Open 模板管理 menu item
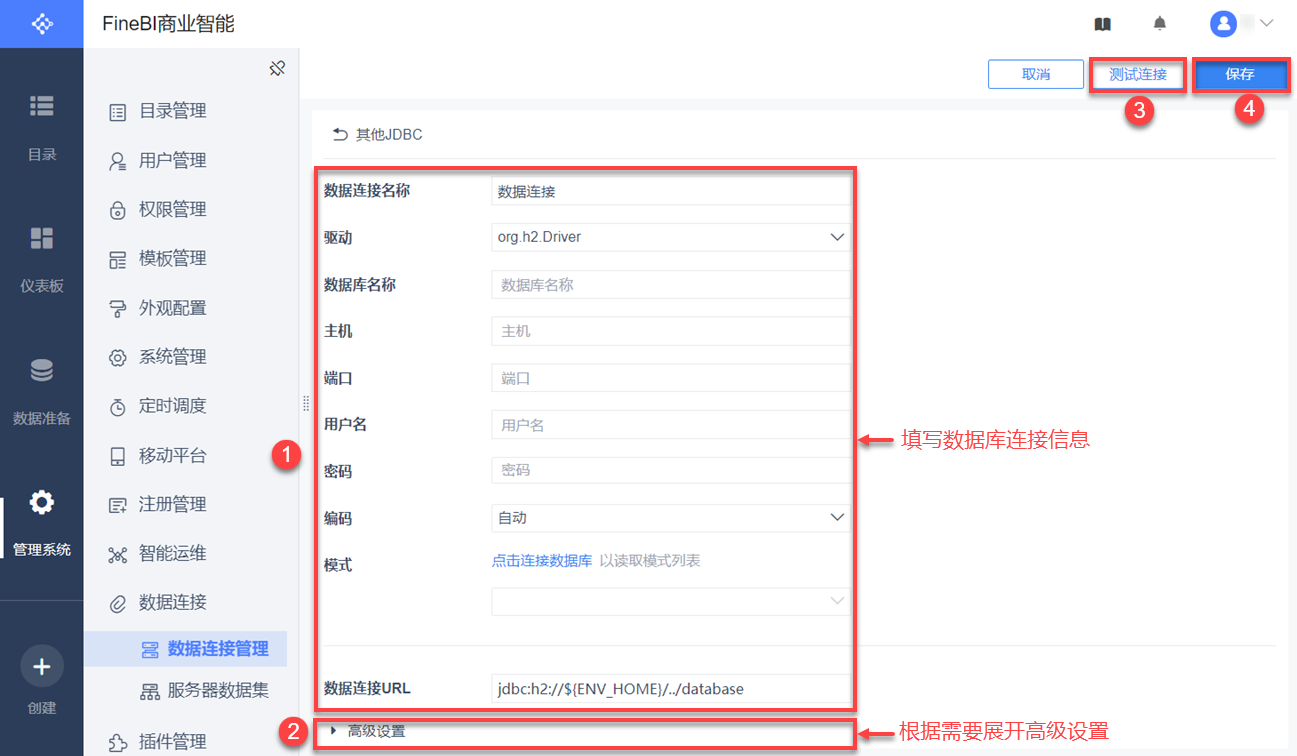Viewport: 1297px width, 756px height. coord(173,258)
